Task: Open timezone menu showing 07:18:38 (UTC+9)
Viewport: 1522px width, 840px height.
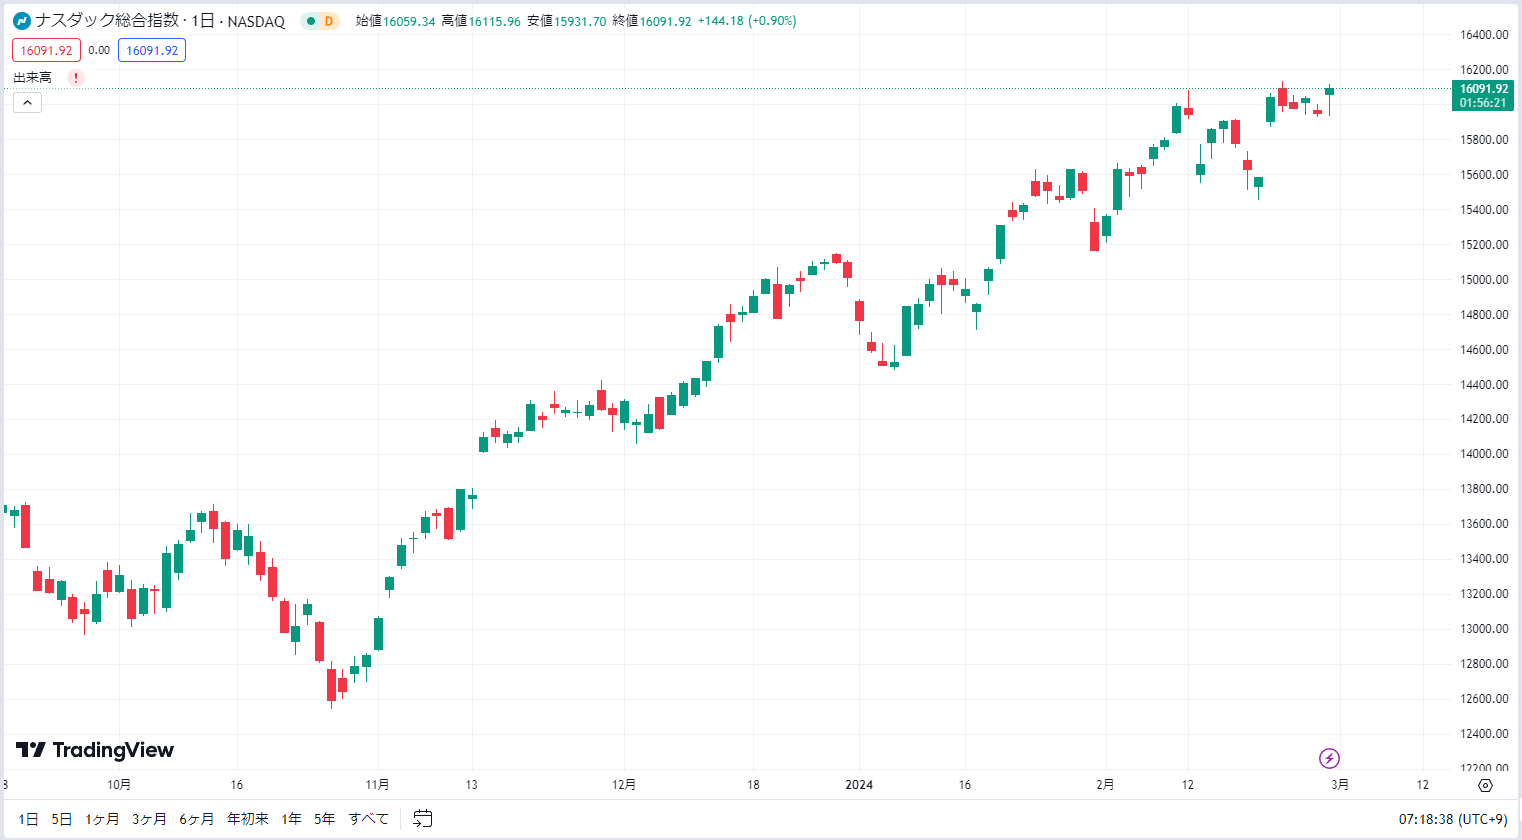Action: [1452, 819]
